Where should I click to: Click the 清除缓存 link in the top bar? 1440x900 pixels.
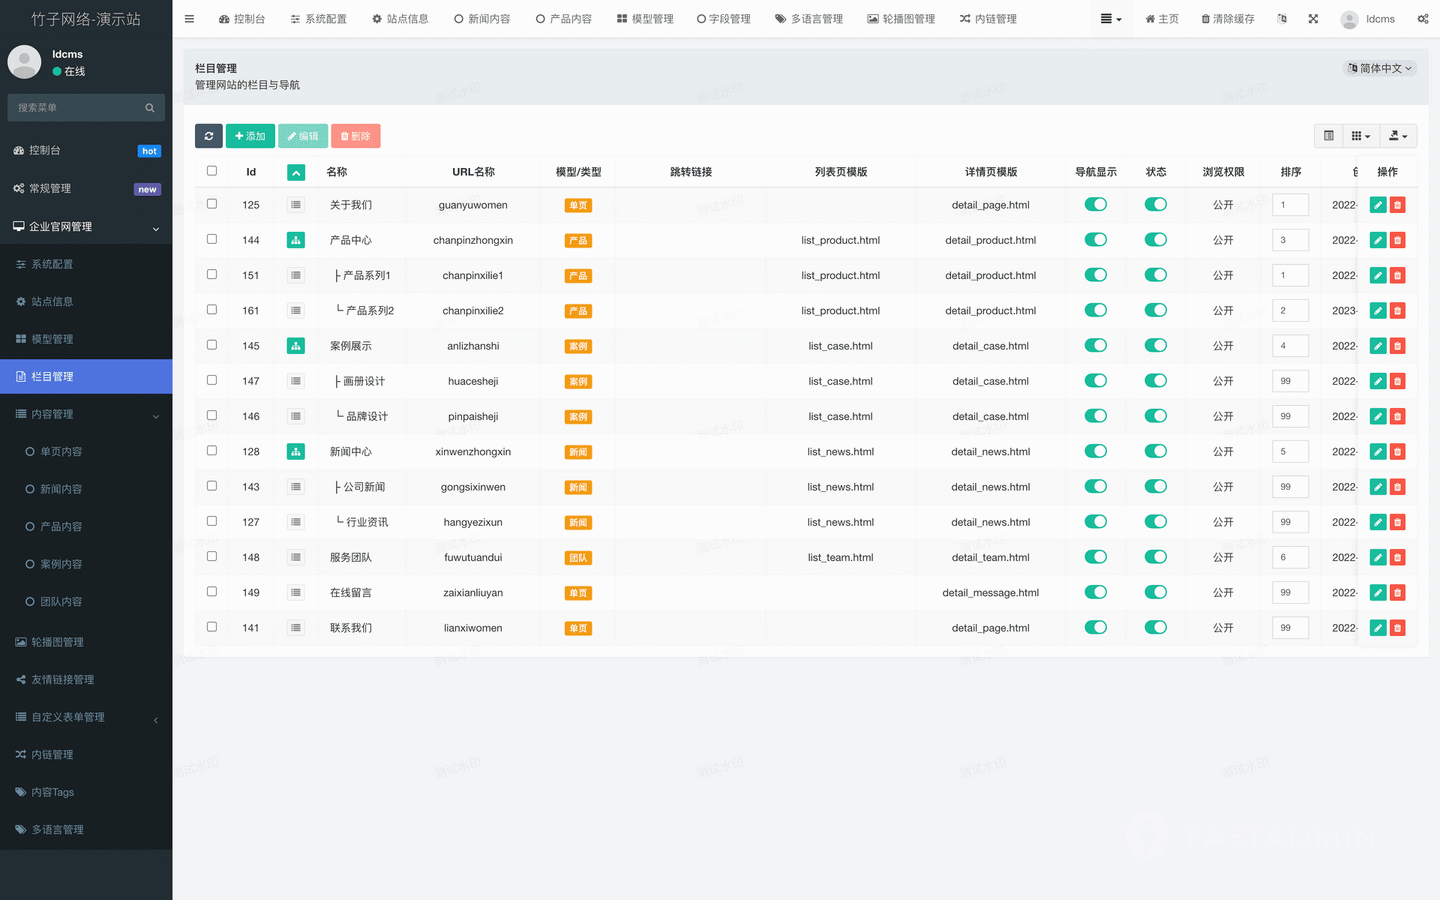pyautogui.click(x=1227, y=19)
